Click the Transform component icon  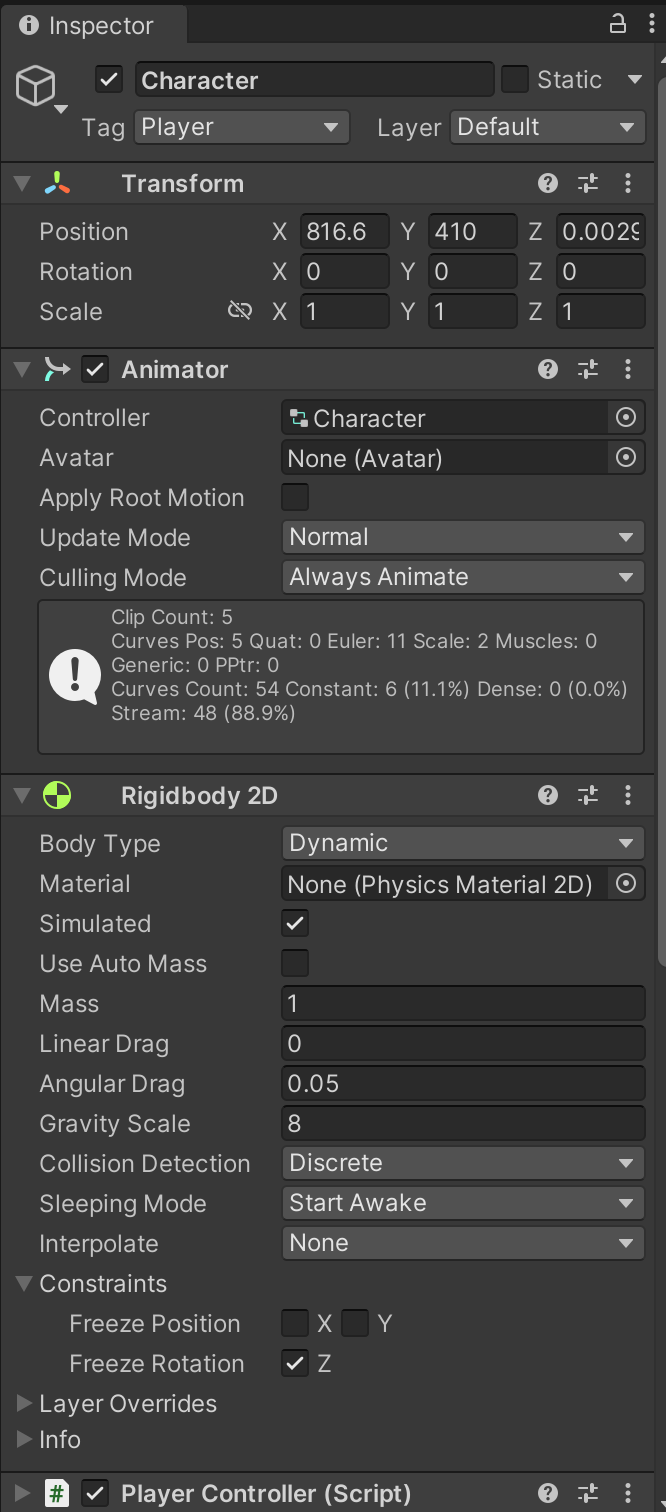click(x=57, y=183)
